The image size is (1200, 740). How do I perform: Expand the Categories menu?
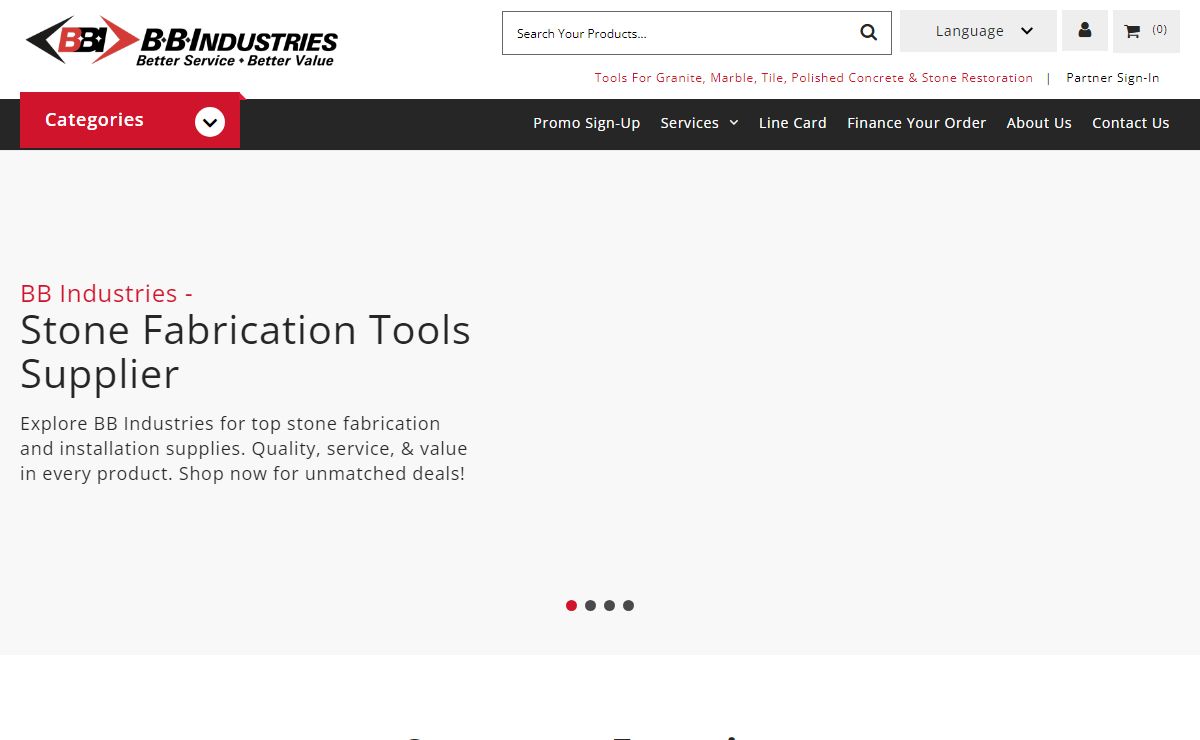pos(130,121)
